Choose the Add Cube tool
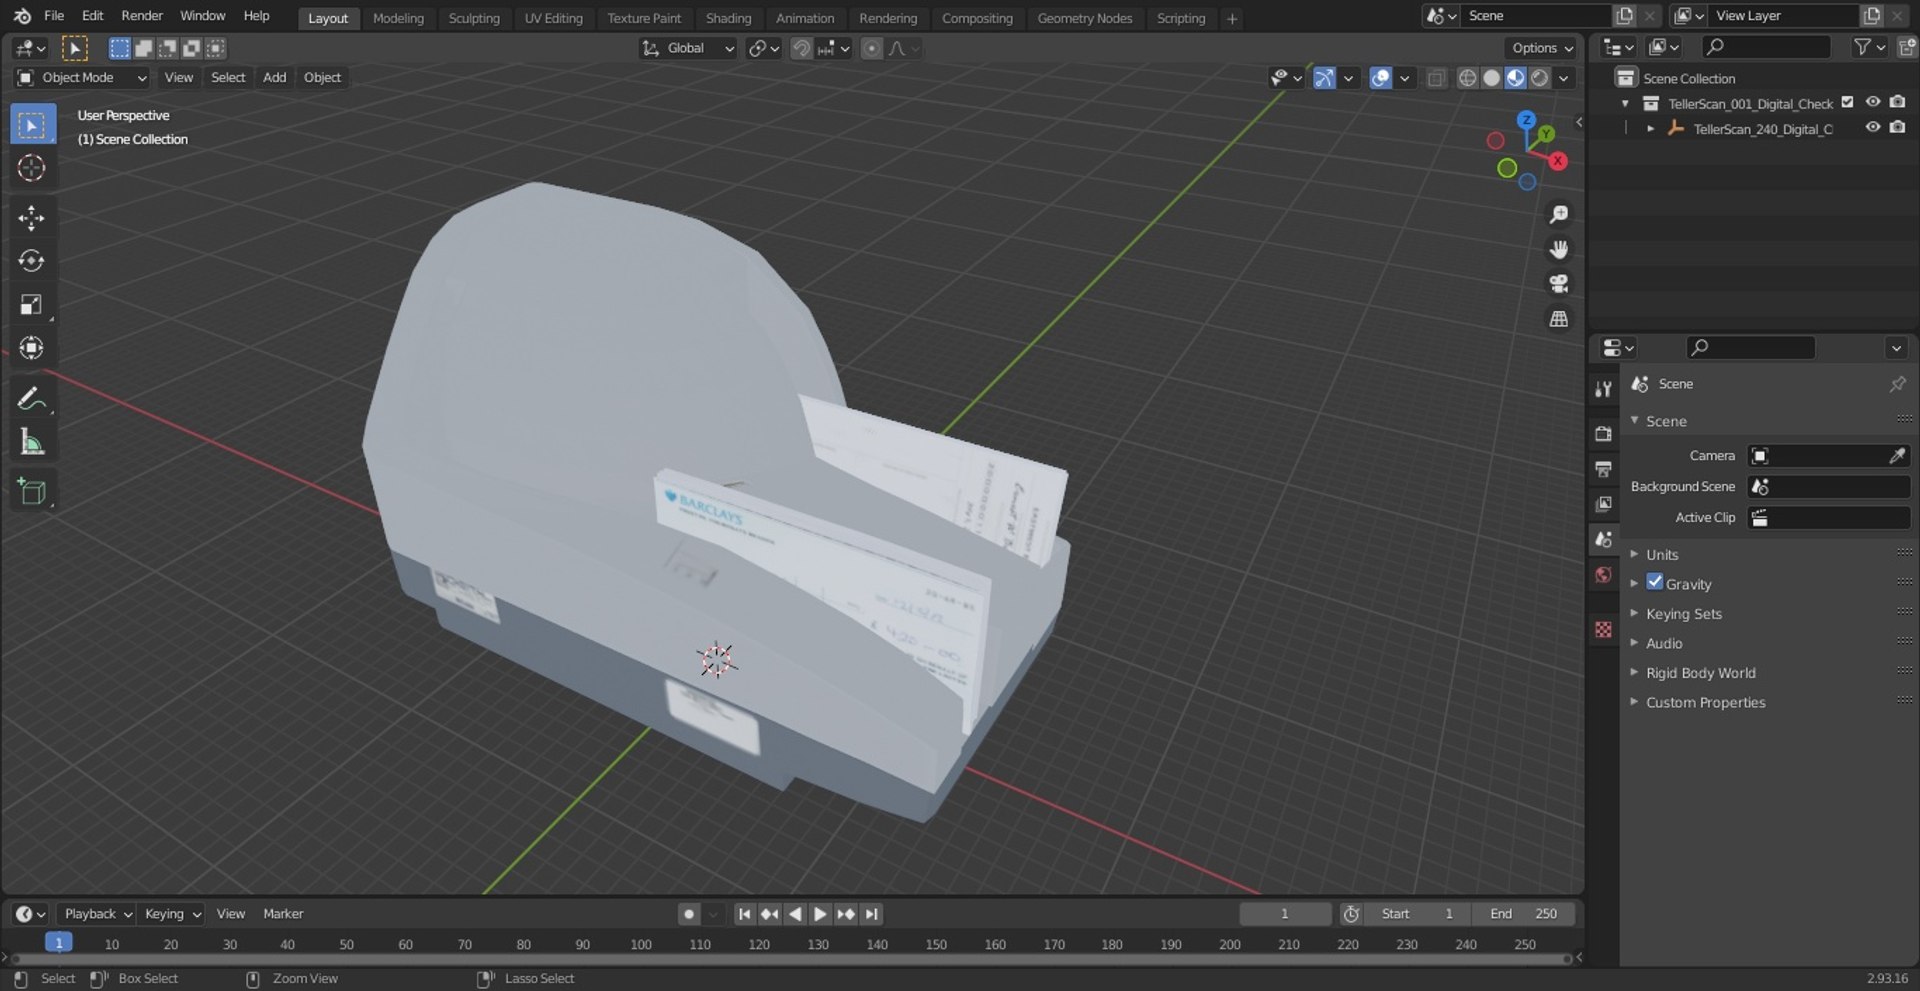Image resolution: width=1920 pixels, height=991 pixels. click(x=31, y=491)
